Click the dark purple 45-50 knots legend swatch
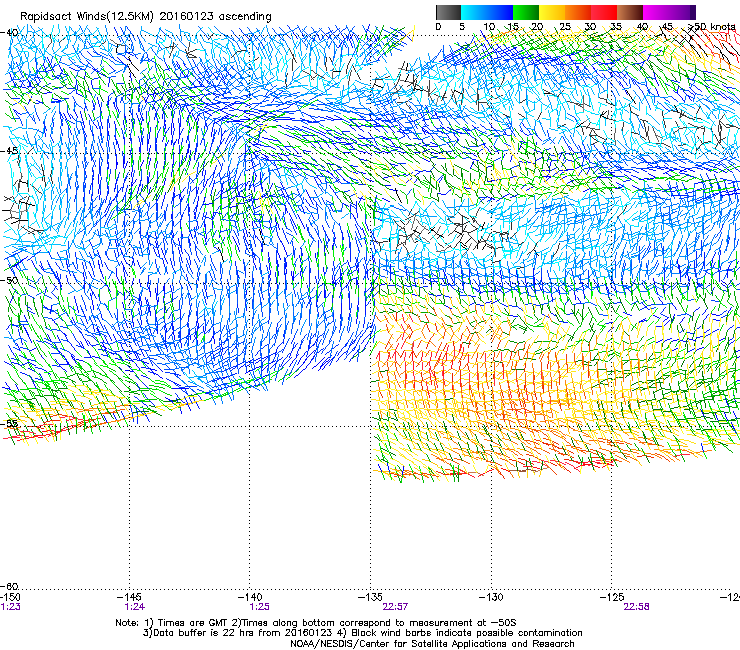Screen dimensions: 740x650 [x=682, y=12]
